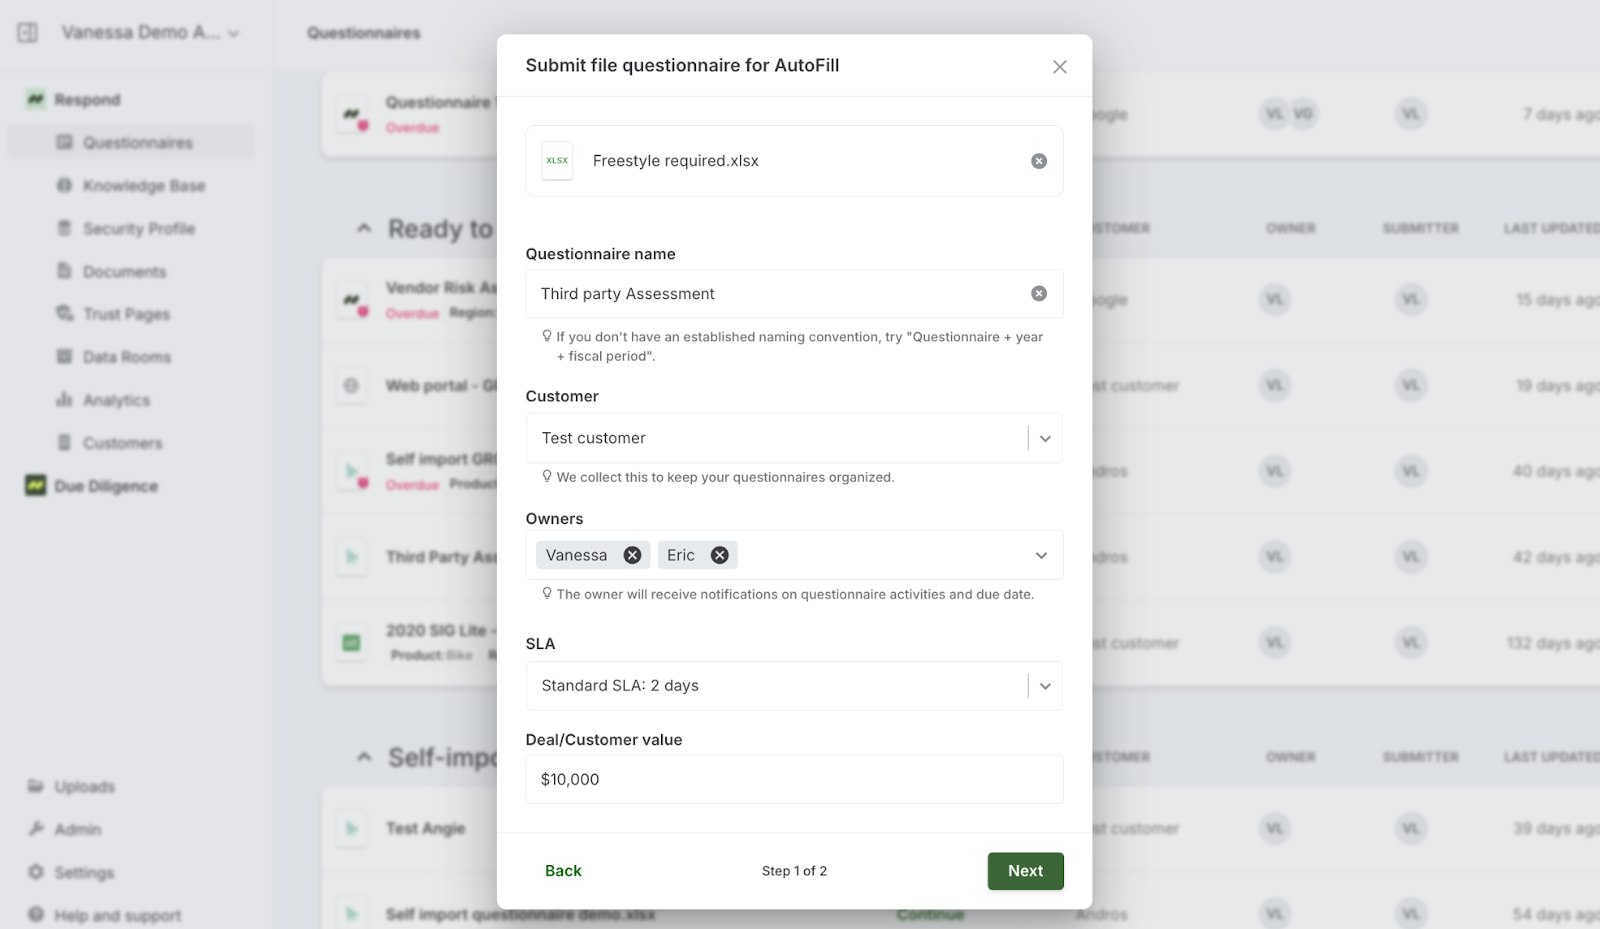The height and width of the screenshot is (929, 1600).
Task: Open the SLA dropdown menu
Action: [1045, 686]
